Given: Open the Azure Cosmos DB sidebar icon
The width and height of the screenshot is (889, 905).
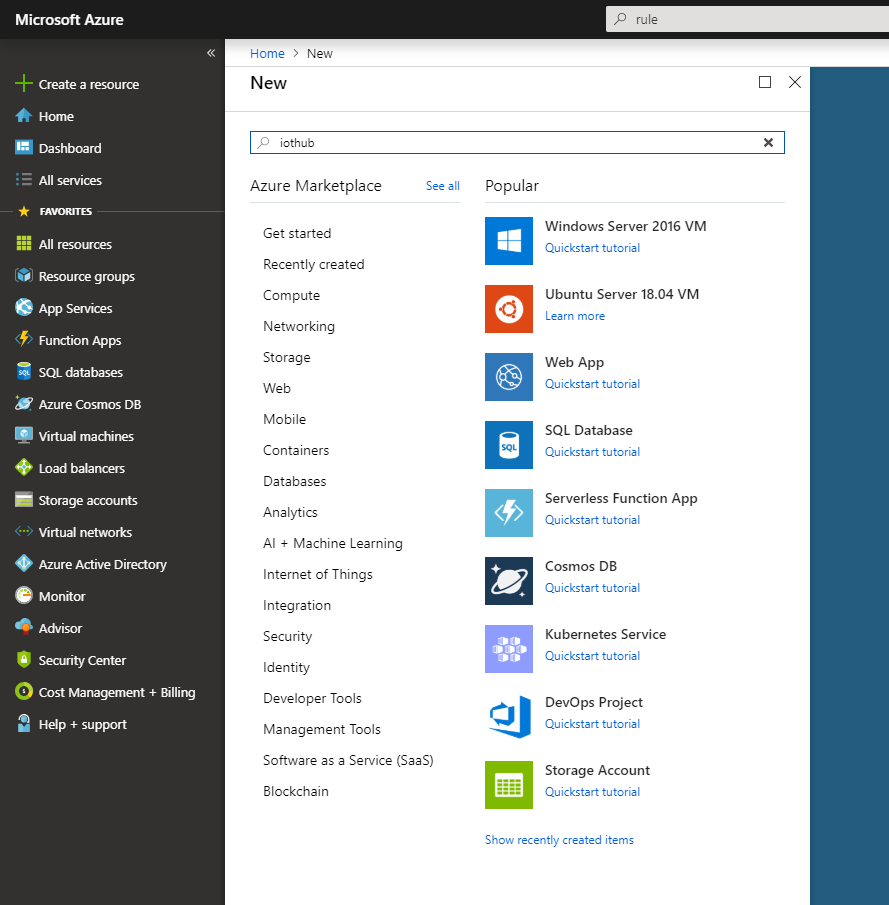Looking at the screenshot, I should coord(24,404).
